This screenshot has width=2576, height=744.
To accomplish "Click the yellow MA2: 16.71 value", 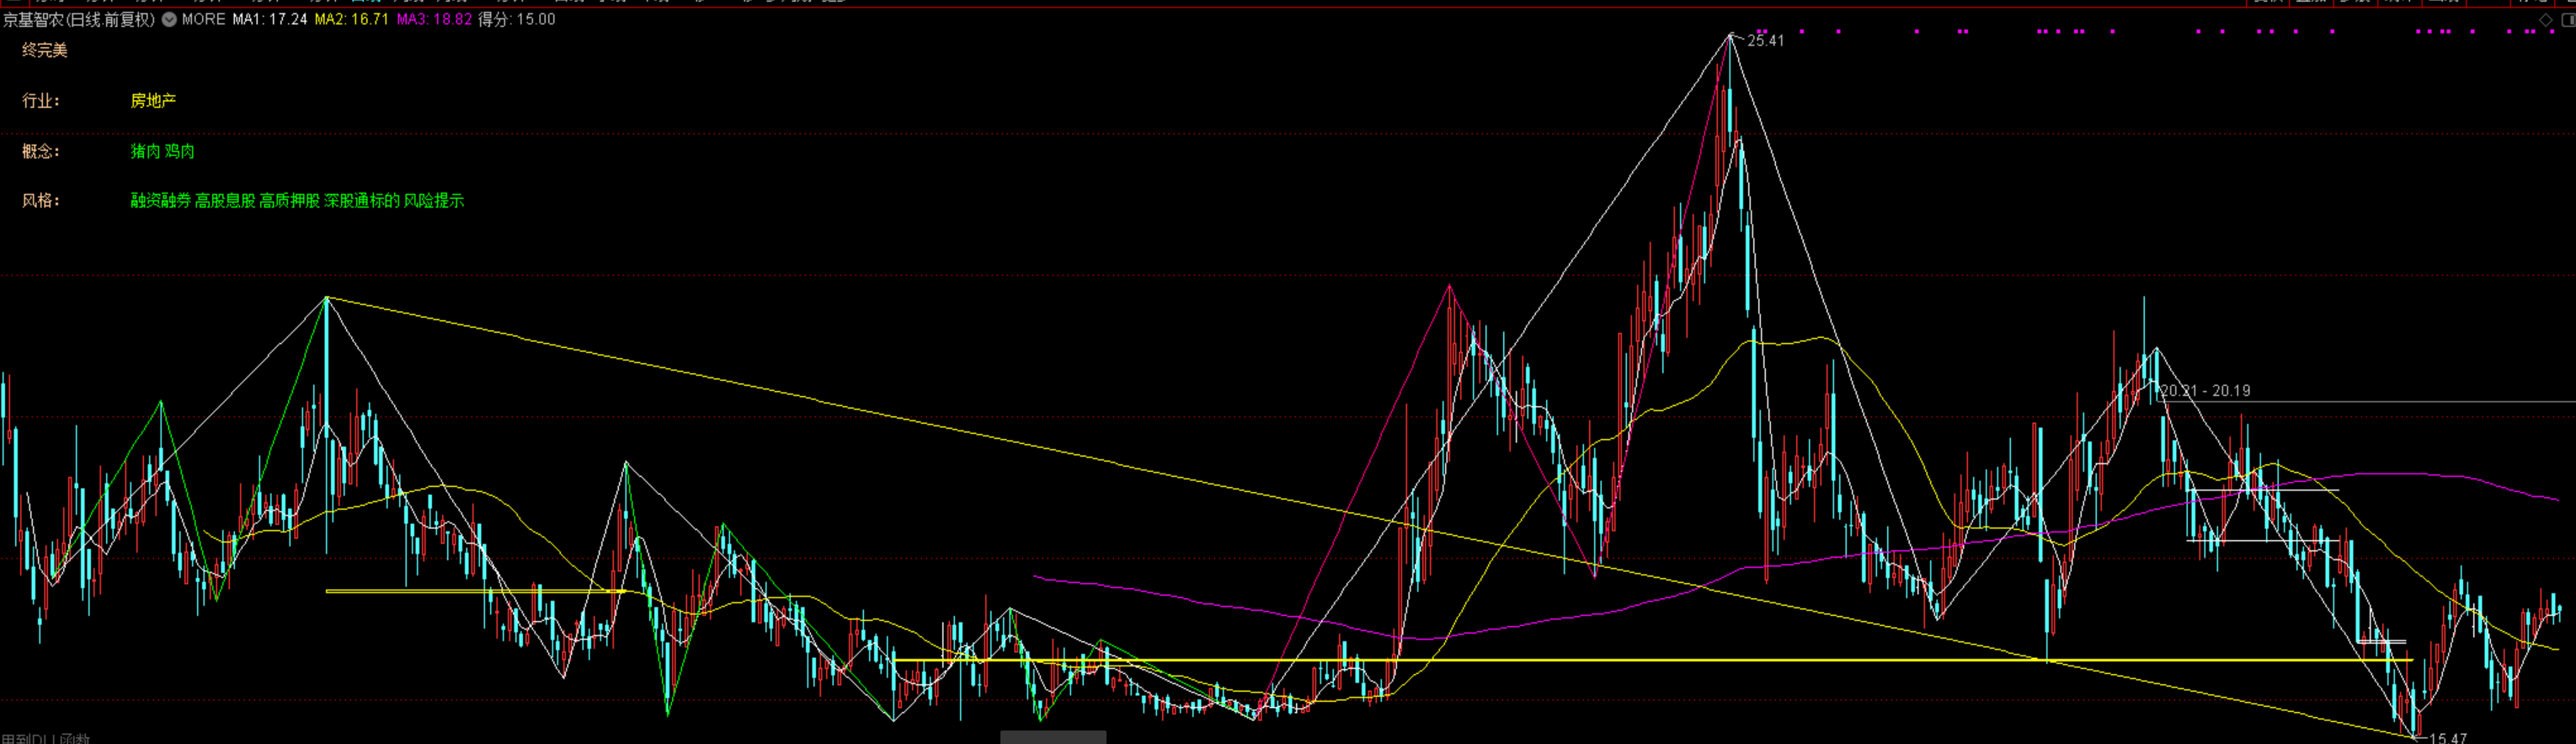I will pyautogui.click(x=351, y=19).
